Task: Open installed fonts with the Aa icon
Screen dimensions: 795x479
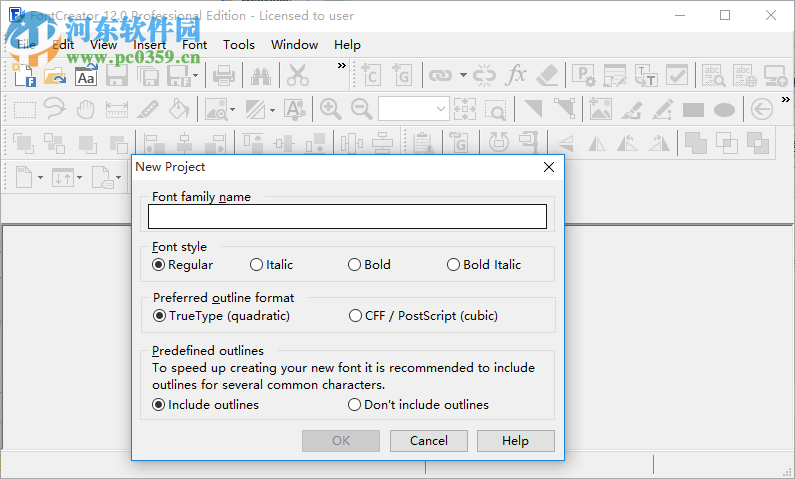Action: click(x=86, y=76)
